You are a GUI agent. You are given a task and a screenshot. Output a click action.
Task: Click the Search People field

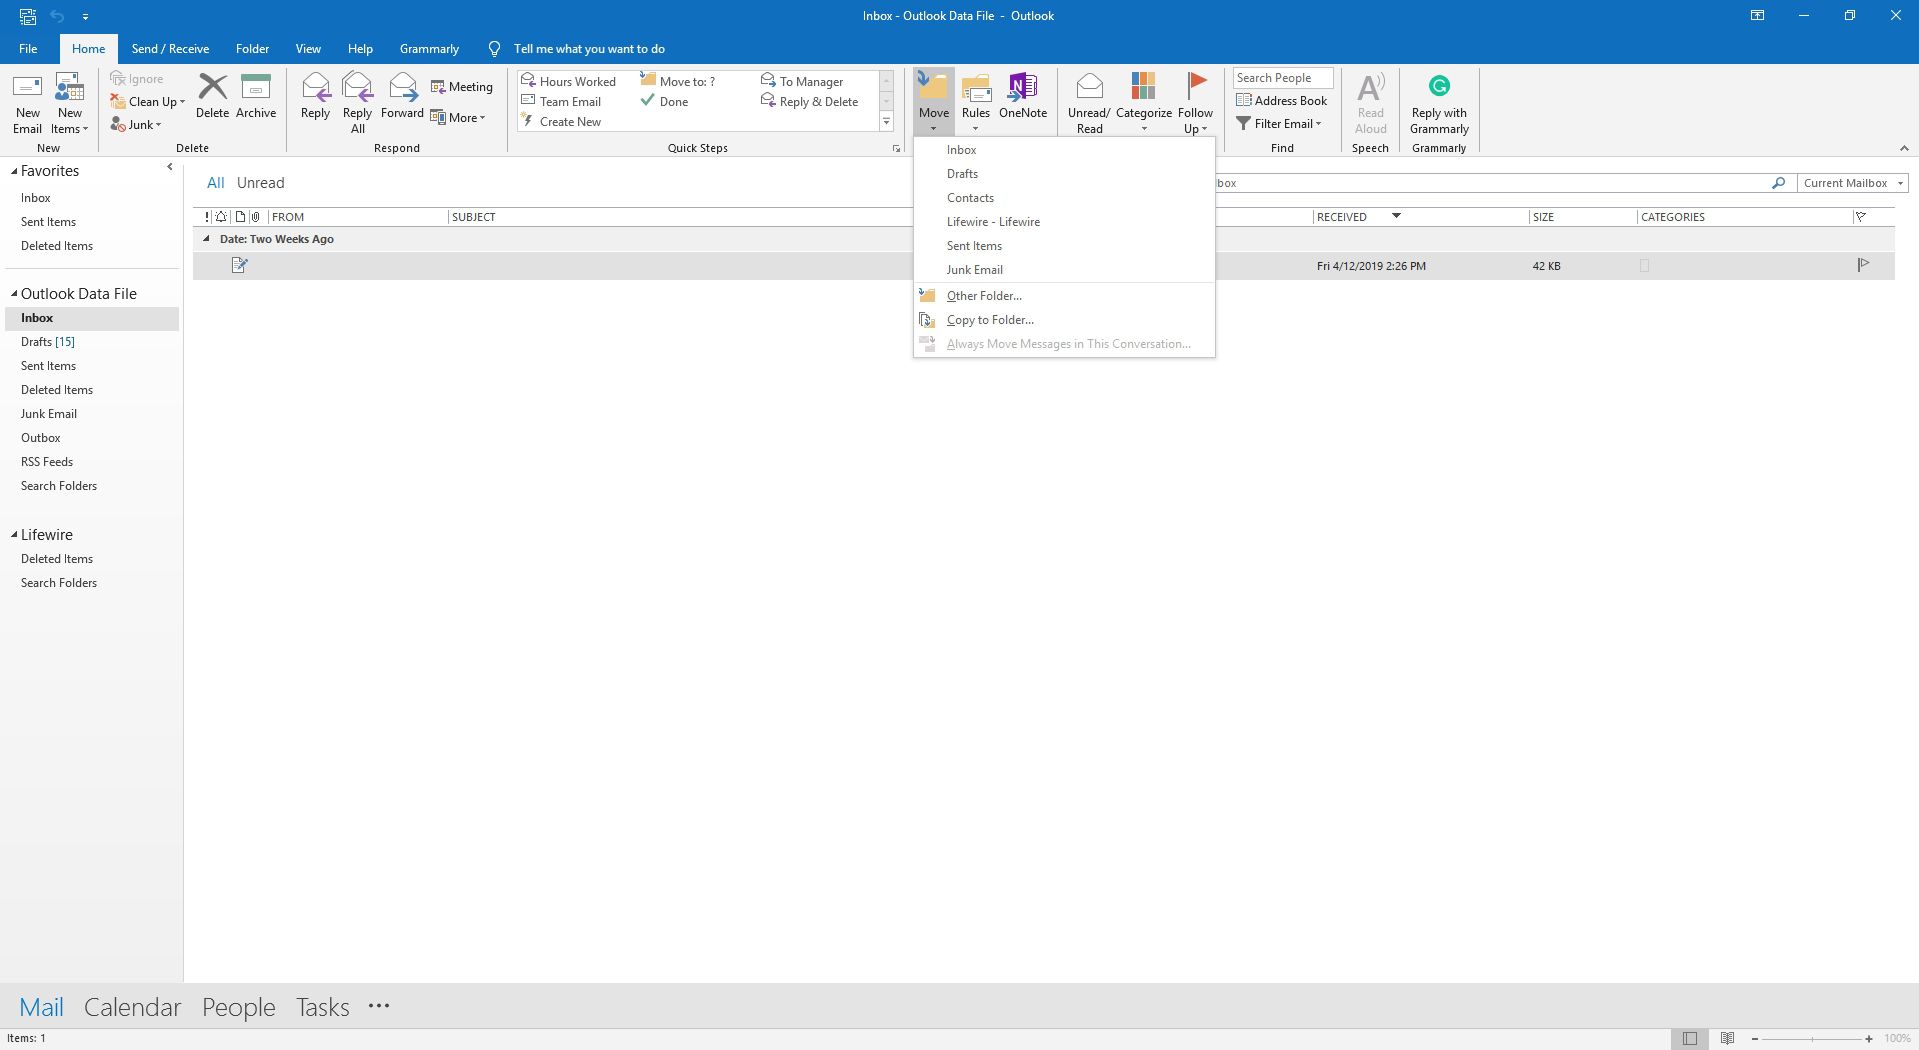point(1283,78)
